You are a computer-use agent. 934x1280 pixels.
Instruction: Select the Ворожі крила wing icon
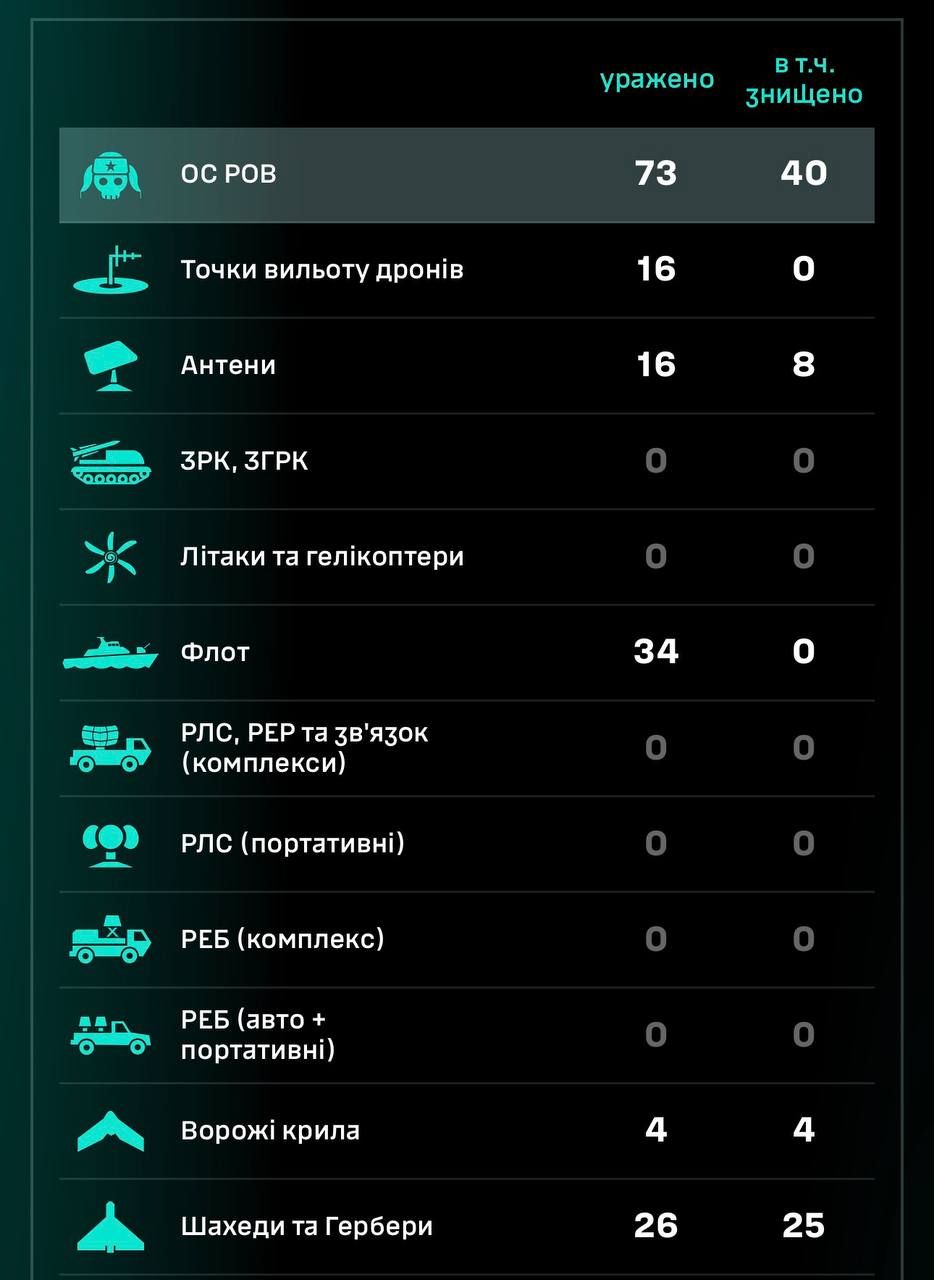pos(110,1131)
